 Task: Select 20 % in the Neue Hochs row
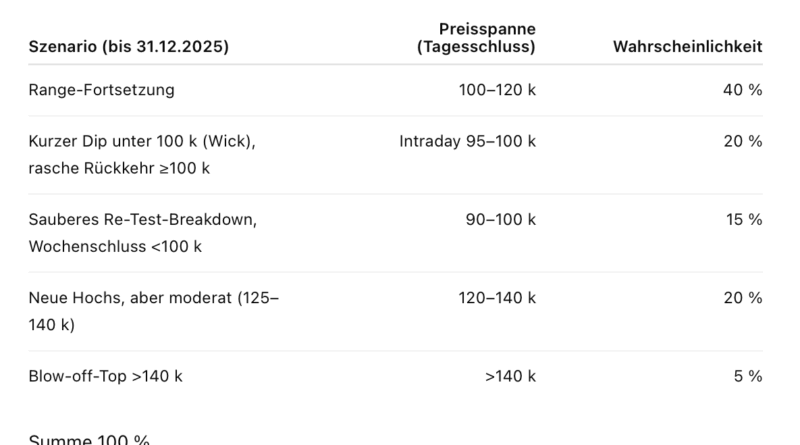(x=742, y=298)
